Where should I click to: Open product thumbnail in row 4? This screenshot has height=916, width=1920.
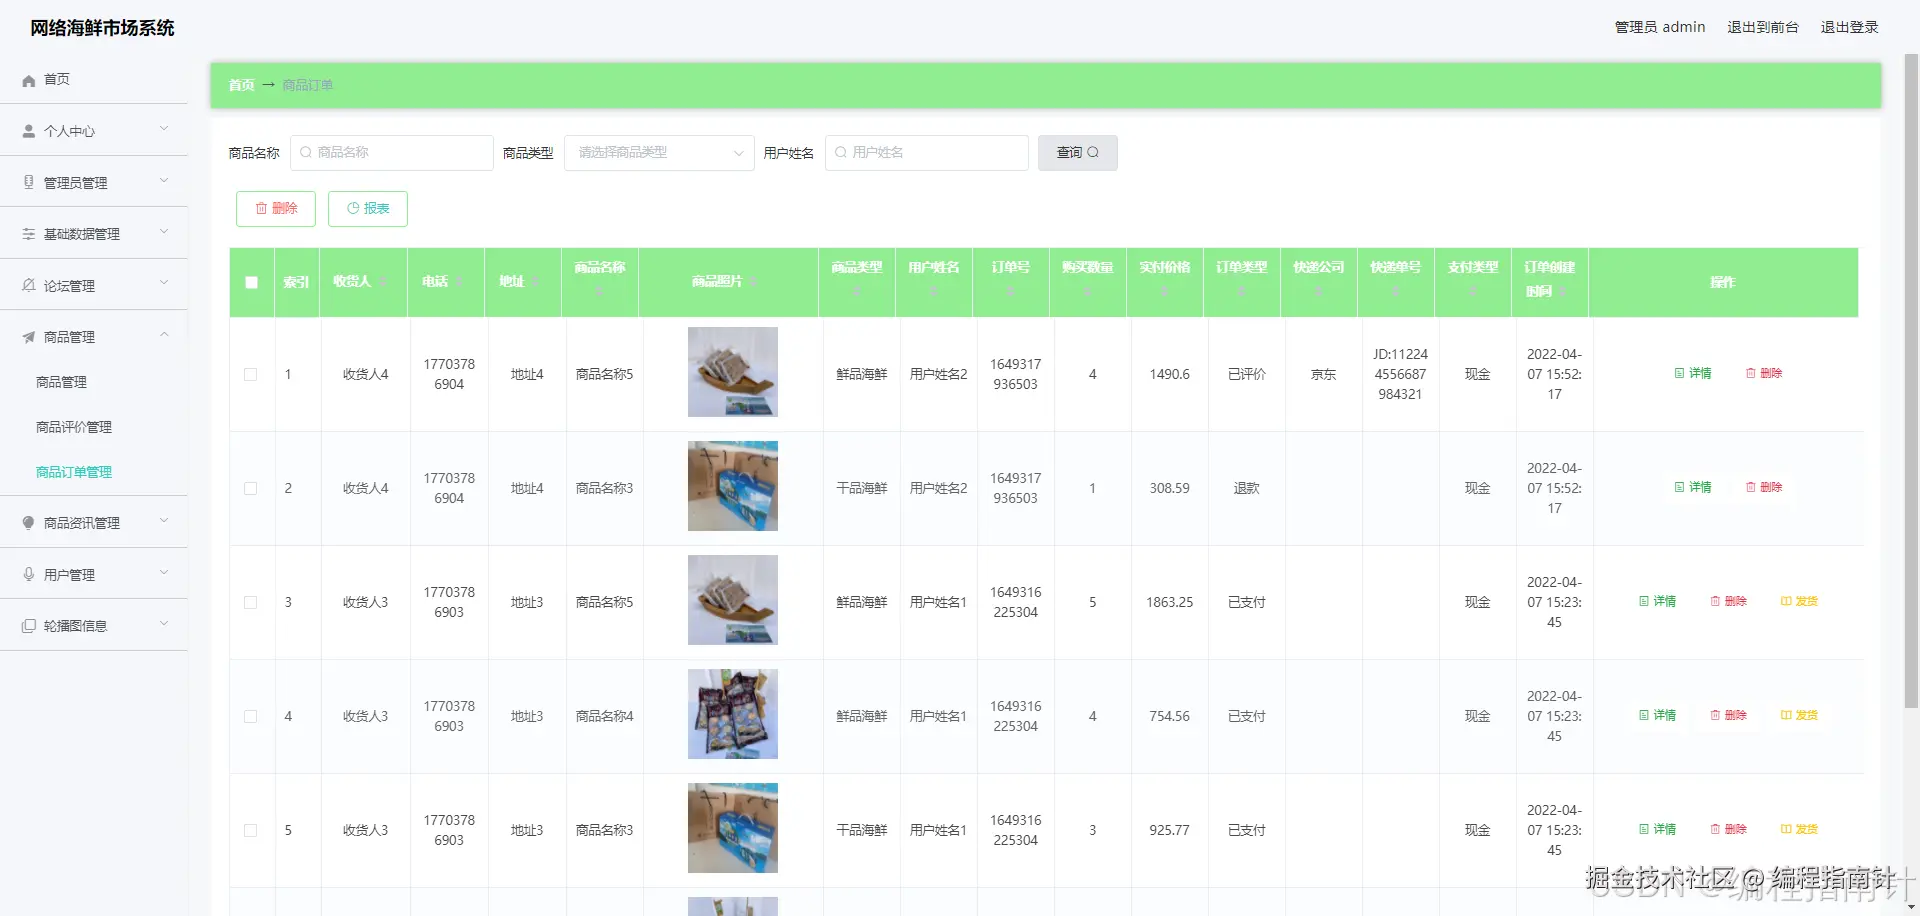(x=733, y=714)
